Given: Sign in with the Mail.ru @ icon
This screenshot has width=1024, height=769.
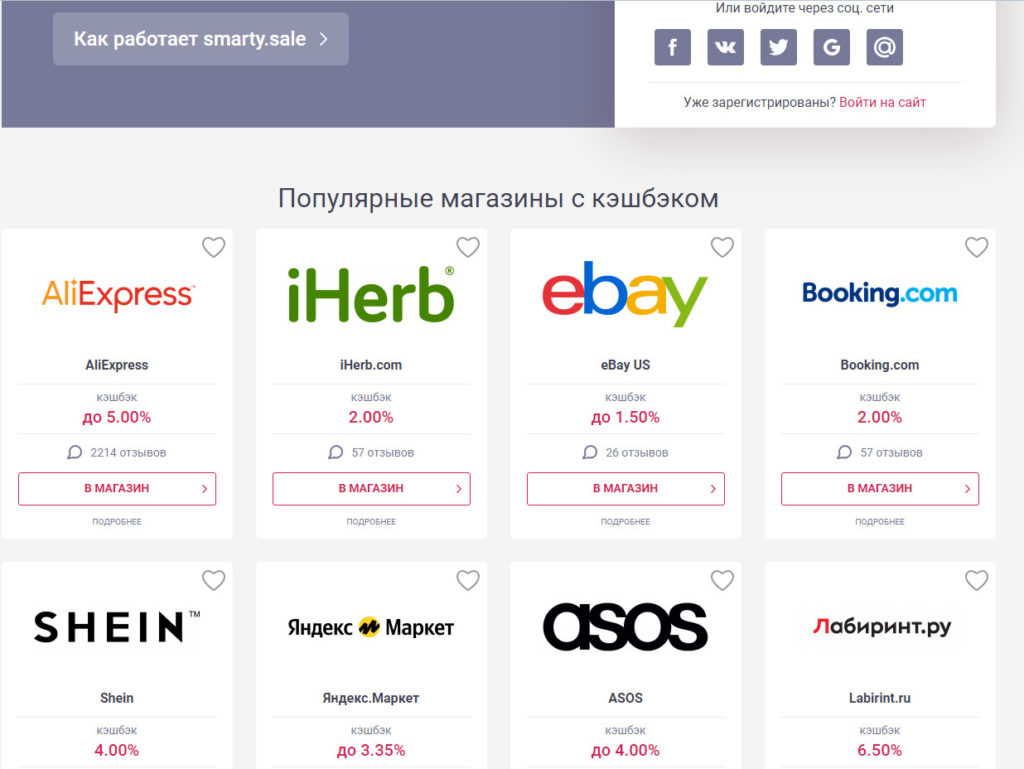Looking at the screenshot, I should pos(884,47).
